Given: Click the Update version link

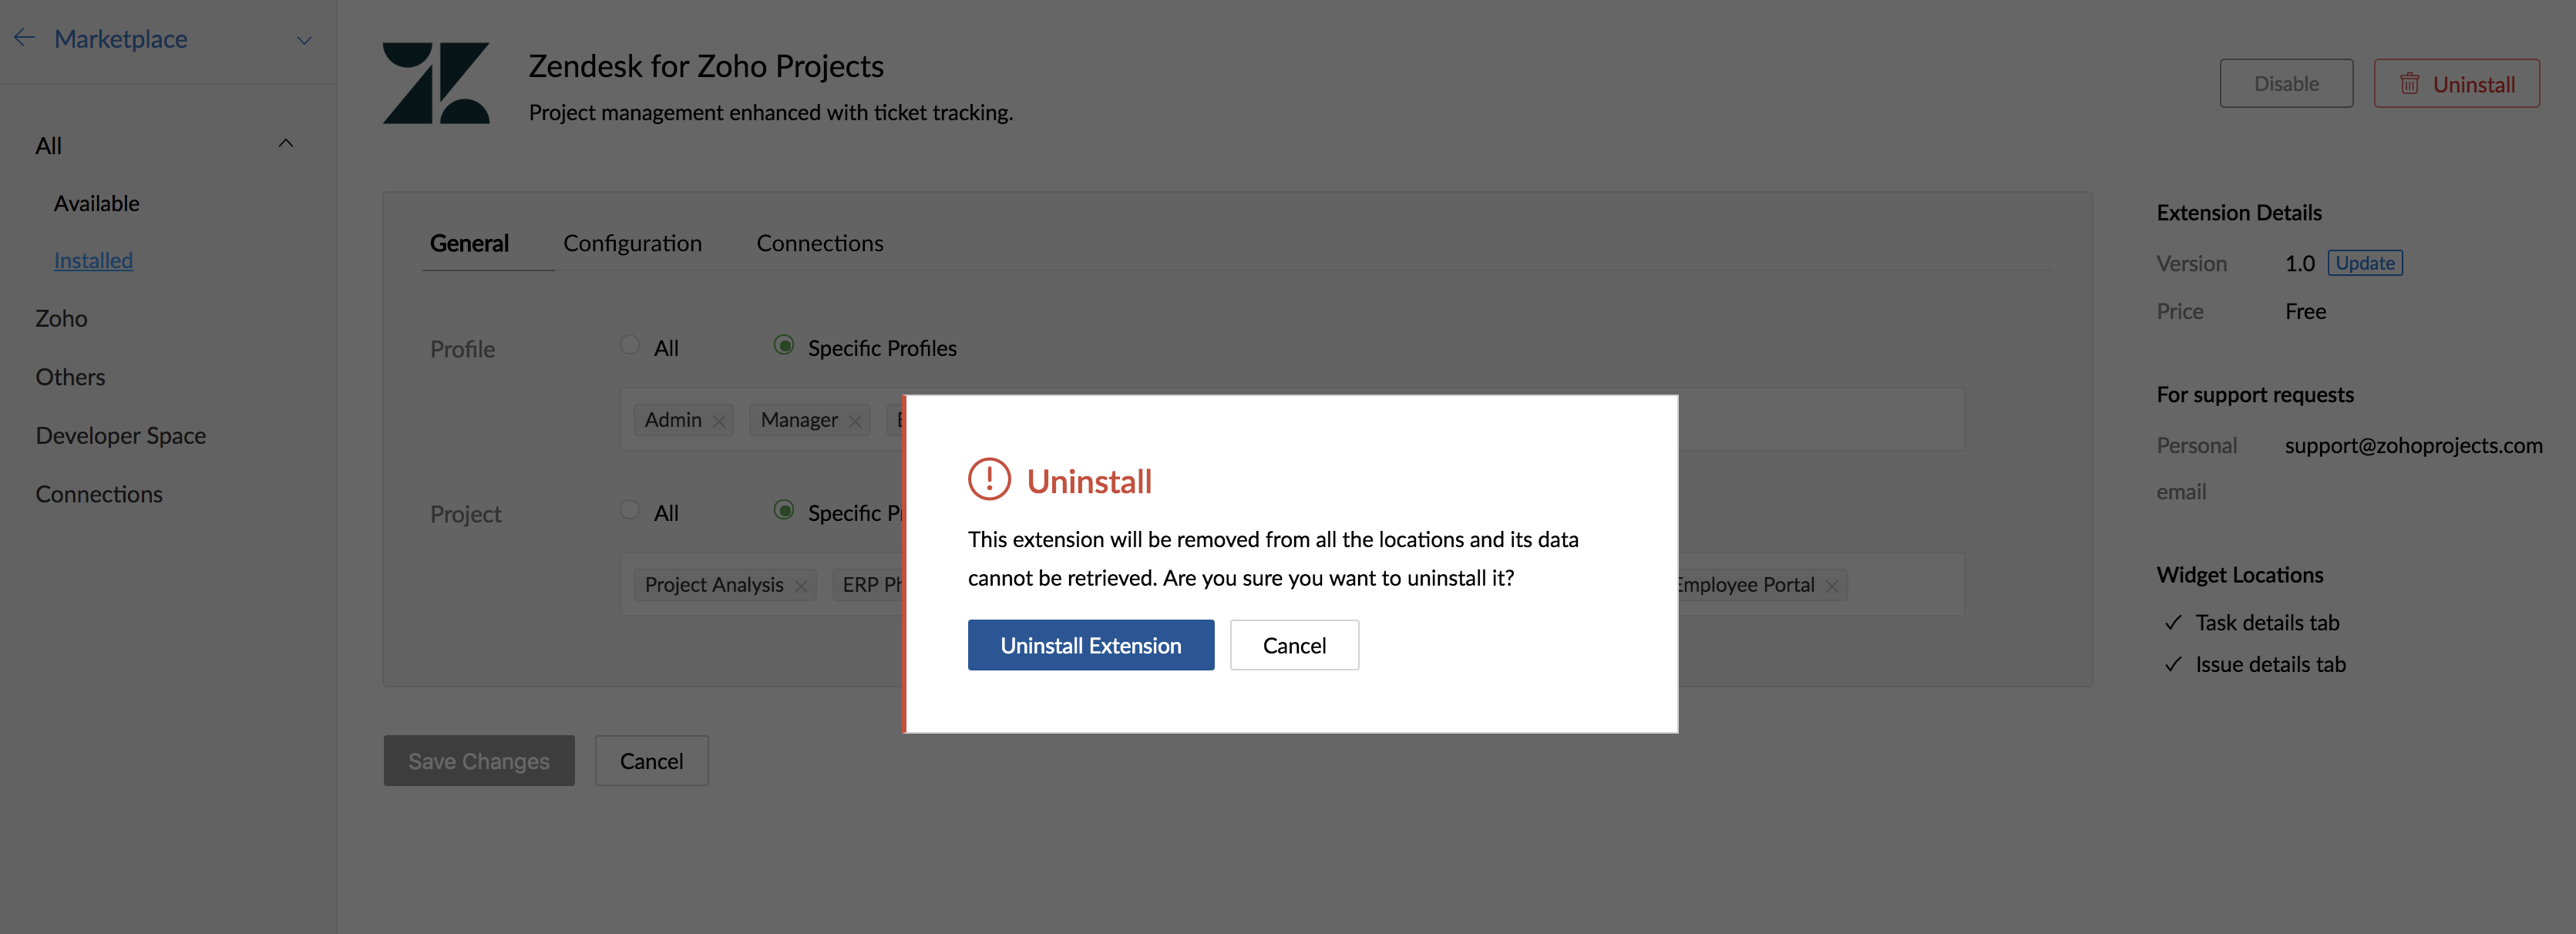Looking at the screenshot, I should coord(2364,263).
